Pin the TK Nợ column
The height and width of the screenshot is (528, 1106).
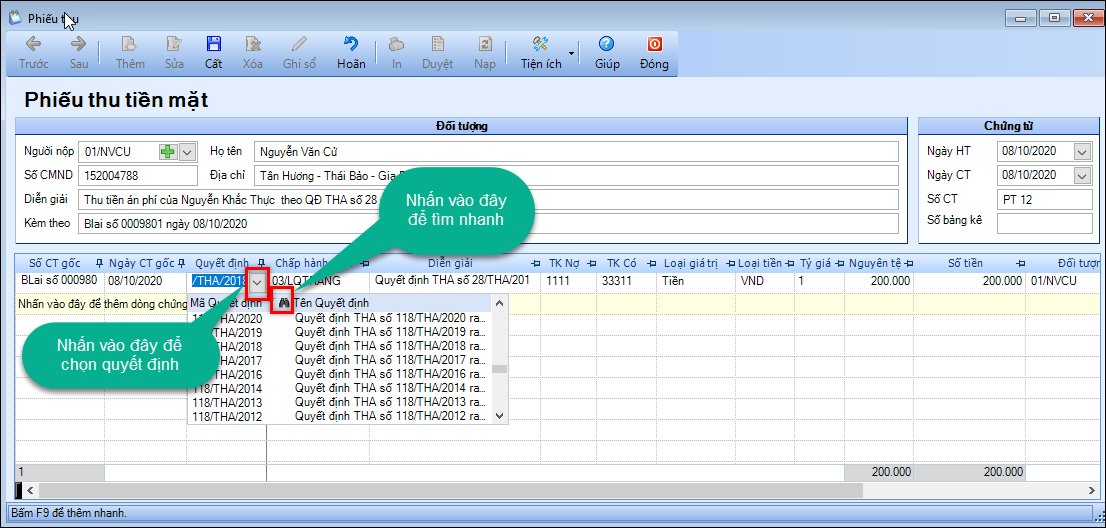pyautogui.click(x=592, y=264)
